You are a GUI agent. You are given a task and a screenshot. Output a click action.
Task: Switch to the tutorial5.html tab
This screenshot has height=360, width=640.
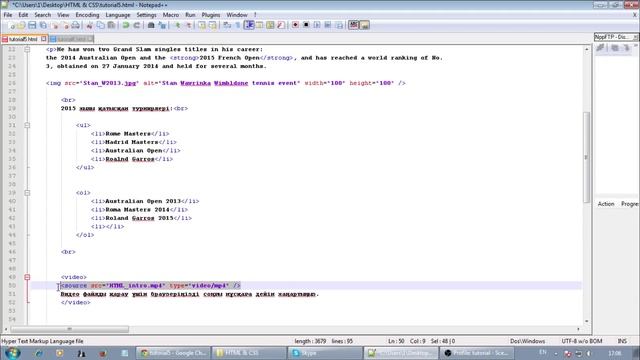click(x=23, y=39)
